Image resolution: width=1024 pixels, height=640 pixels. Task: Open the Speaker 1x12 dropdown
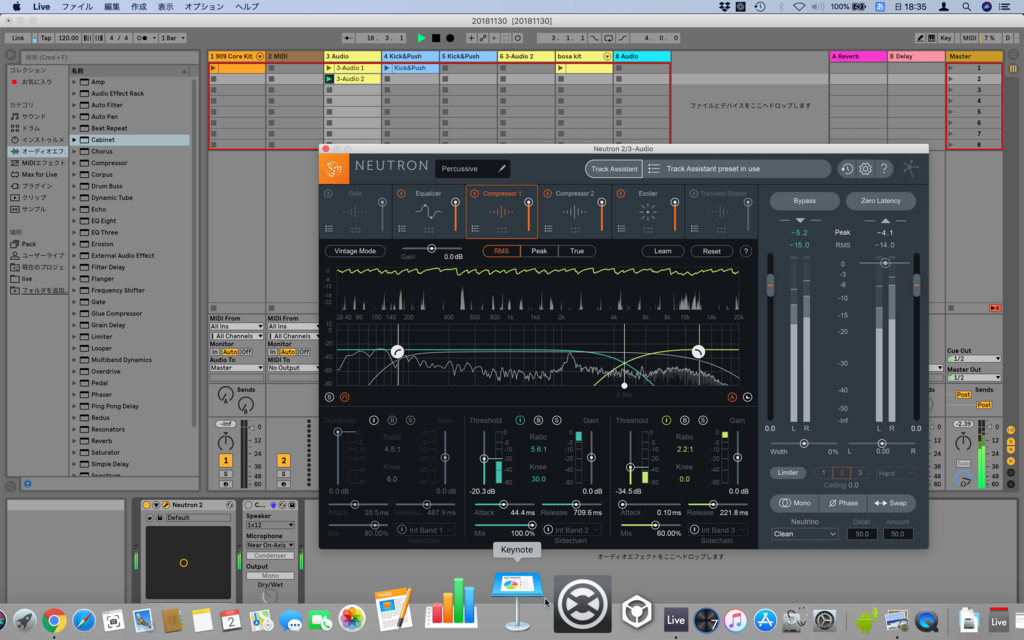click(270, 525)
